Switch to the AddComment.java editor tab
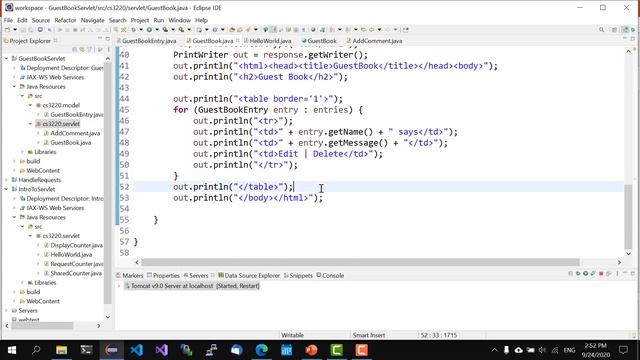The width and height of the screenshot is (640, 360). (374, 41)
